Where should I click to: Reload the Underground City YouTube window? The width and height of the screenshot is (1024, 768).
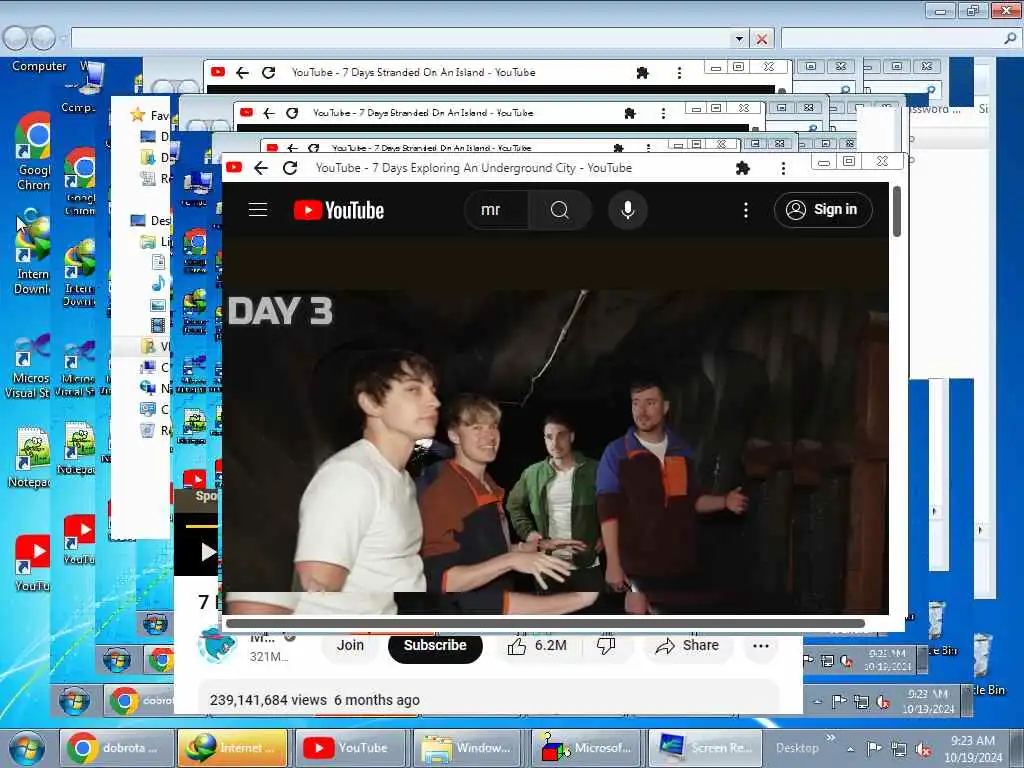(x=290, y=168)
